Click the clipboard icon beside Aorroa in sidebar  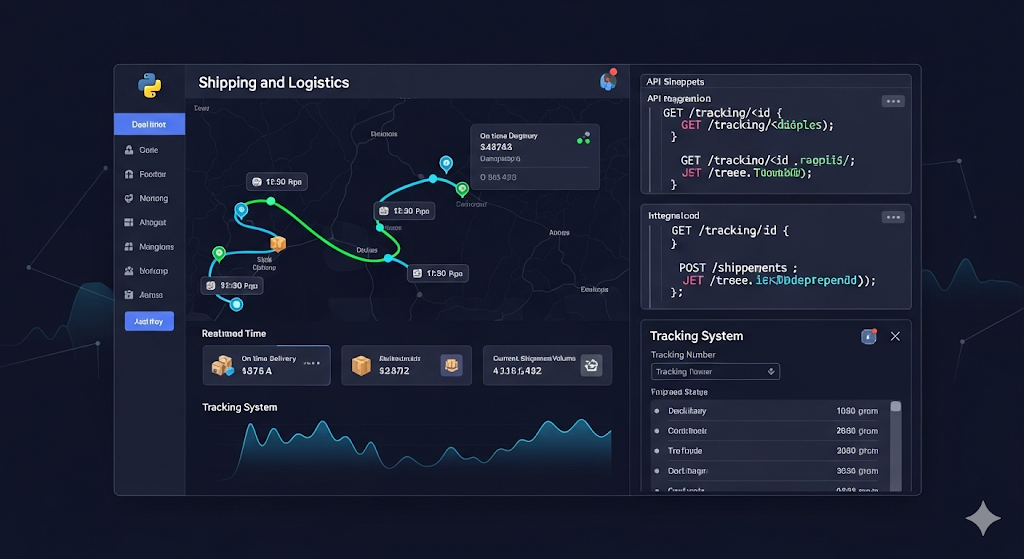pyautogui.click(x=129, y=295)
